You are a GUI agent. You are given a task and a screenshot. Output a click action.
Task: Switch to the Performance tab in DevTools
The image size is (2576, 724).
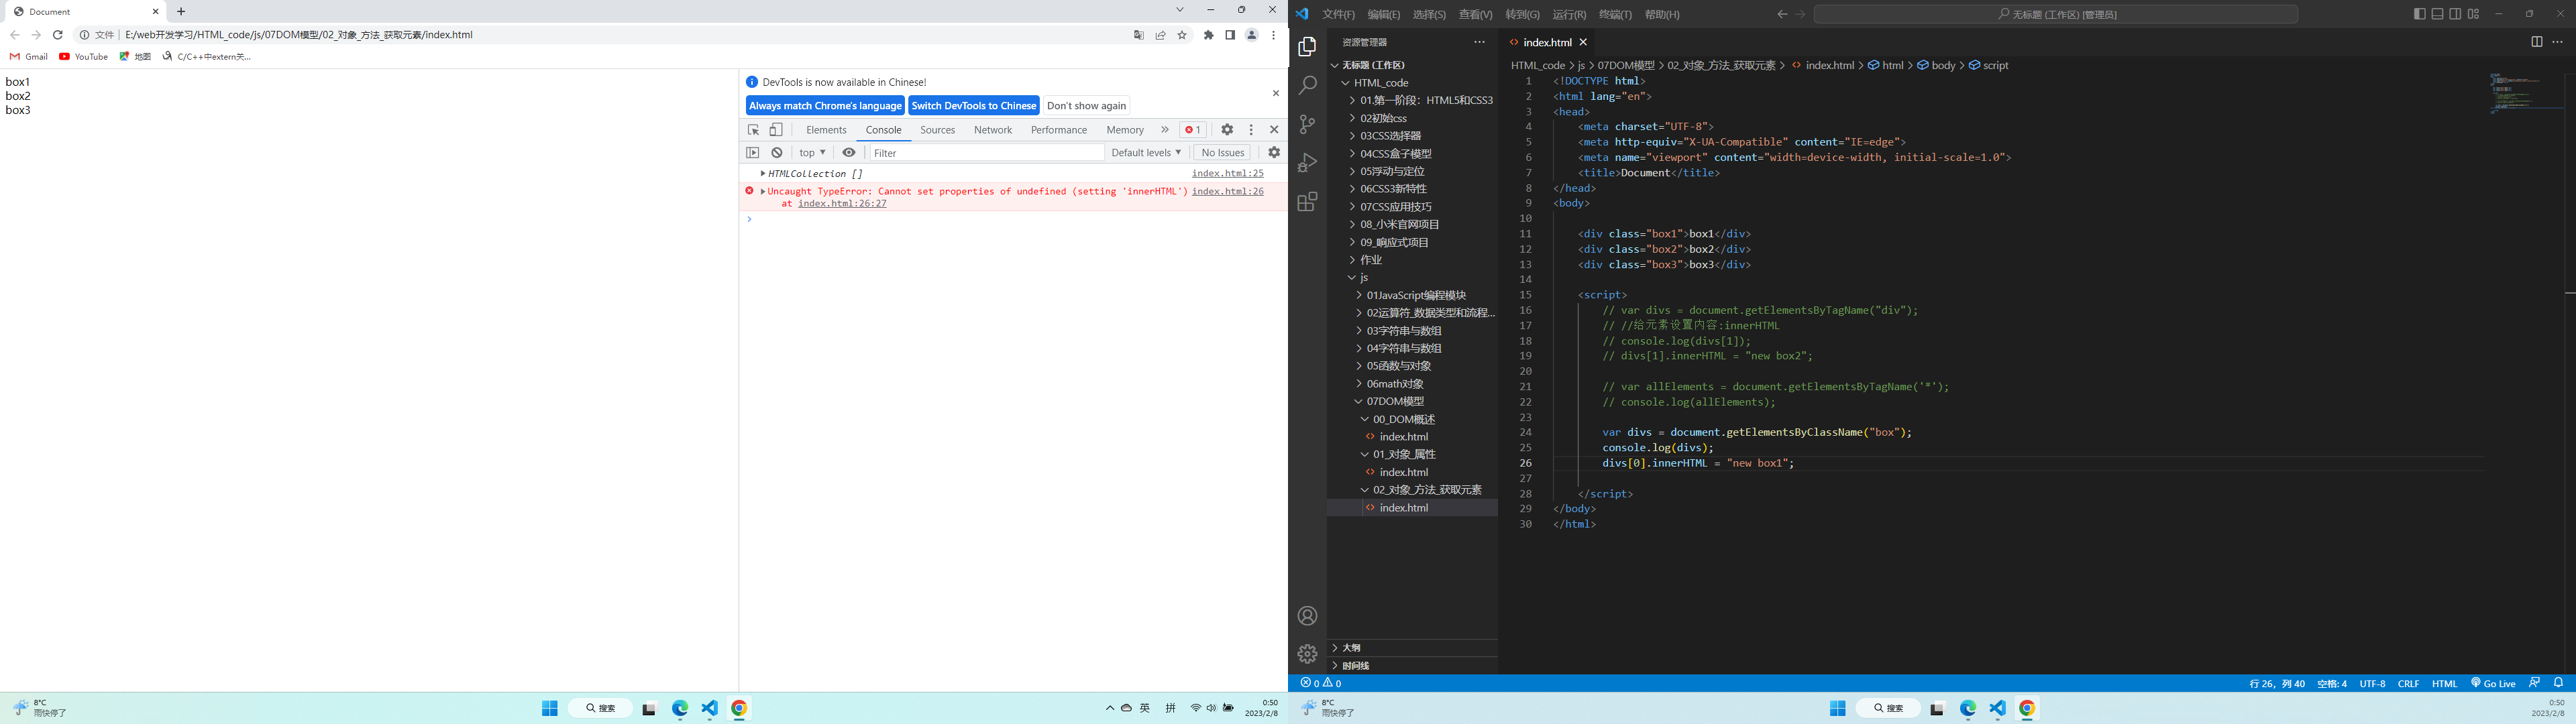(x=1058, y=130)
